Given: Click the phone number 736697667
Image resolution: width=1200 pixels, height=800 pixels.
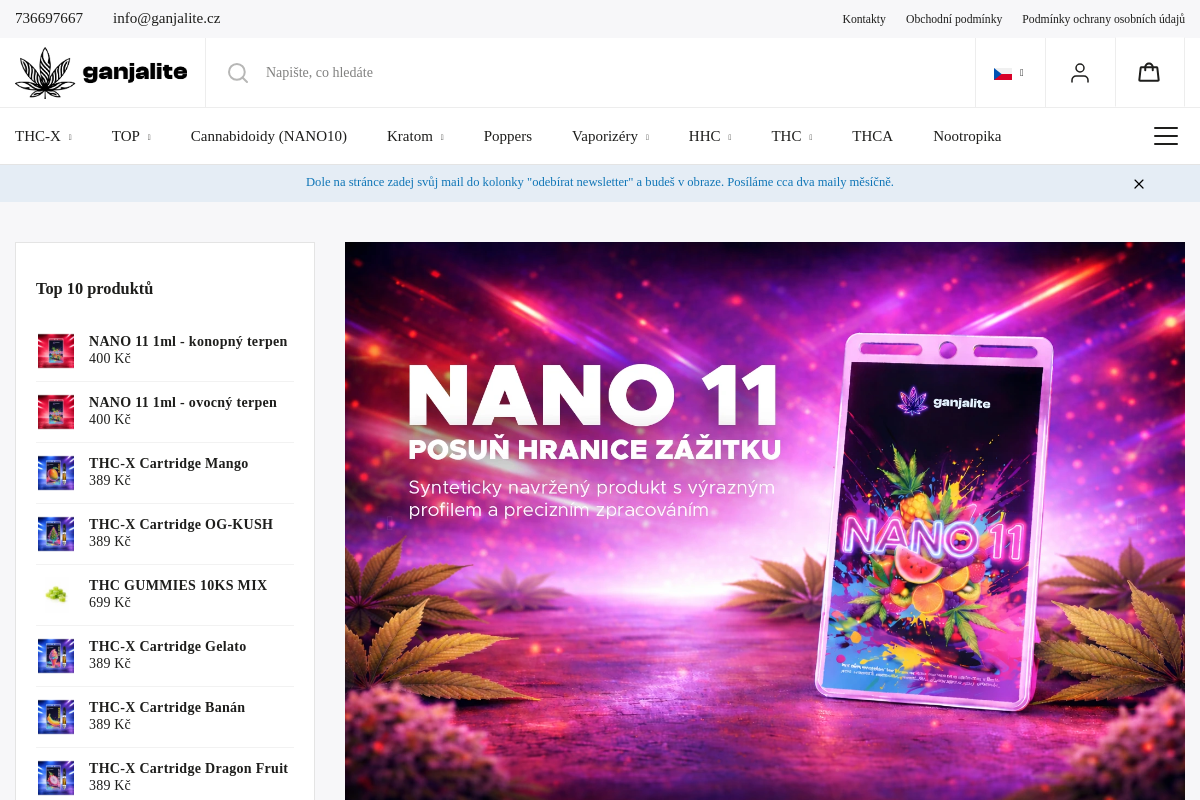Looking at the screenshot, I should [49, 18].
